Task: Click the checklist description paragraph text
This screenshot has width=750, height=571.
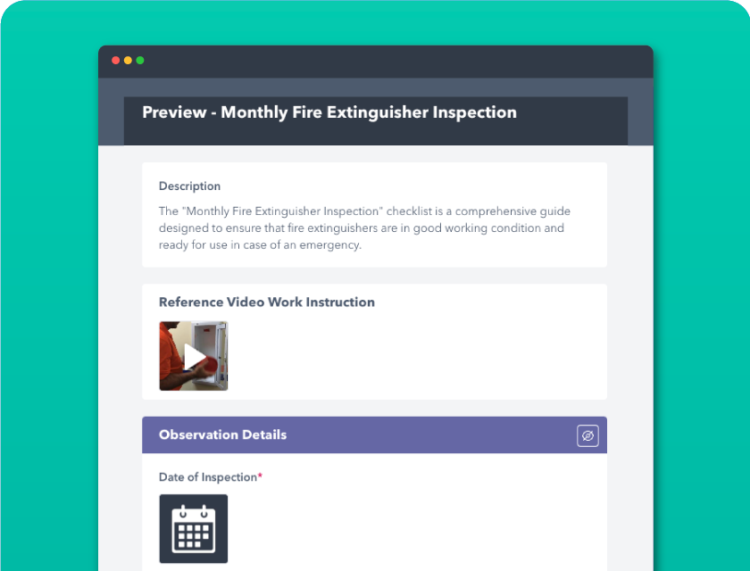Action: pos(365,228)
